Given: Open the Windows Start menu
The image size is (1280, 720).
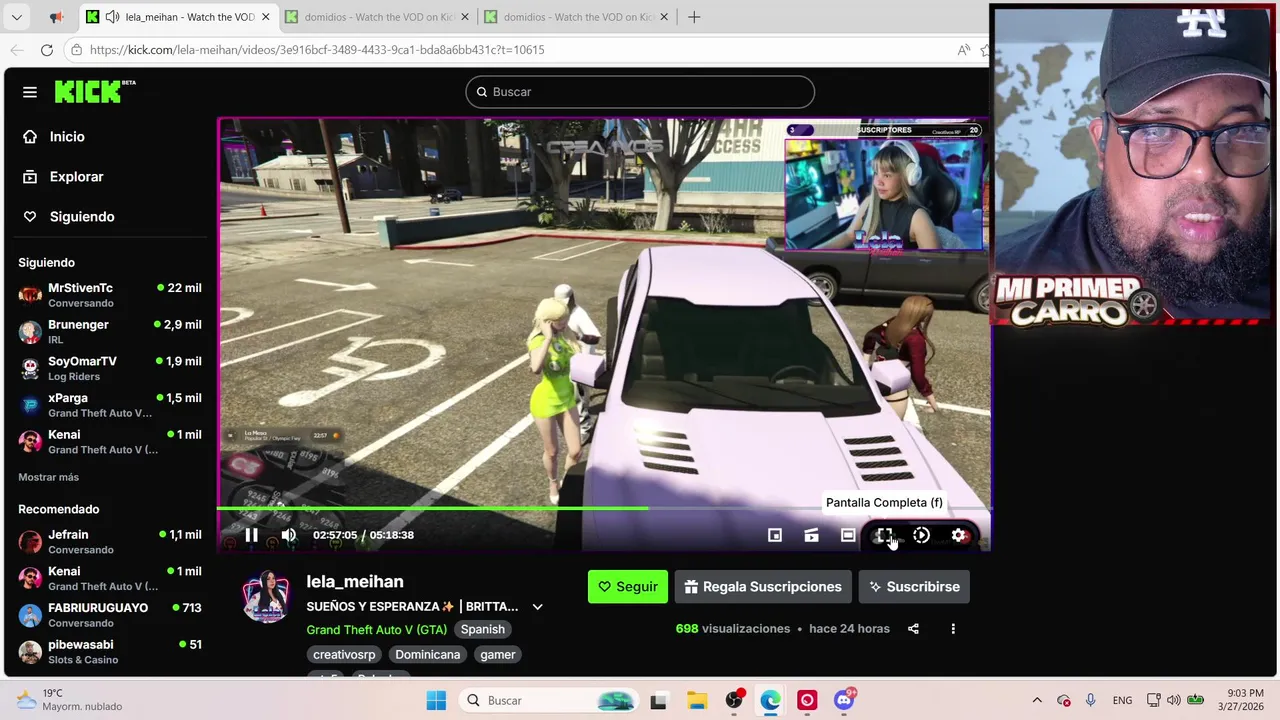Looking at the screenshot, I should coord(436,701).
